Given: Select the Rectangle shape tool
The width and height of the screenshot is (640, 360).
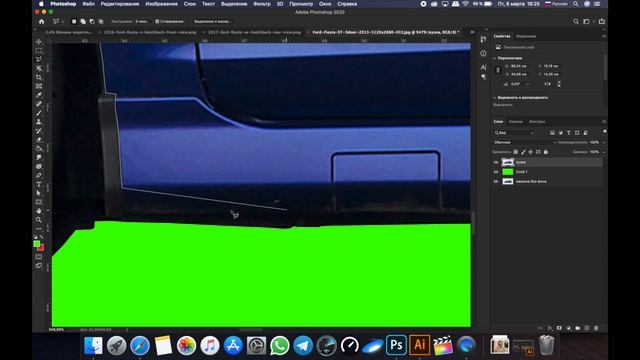Looking at the screenshot, I should (x=39, y=202).
